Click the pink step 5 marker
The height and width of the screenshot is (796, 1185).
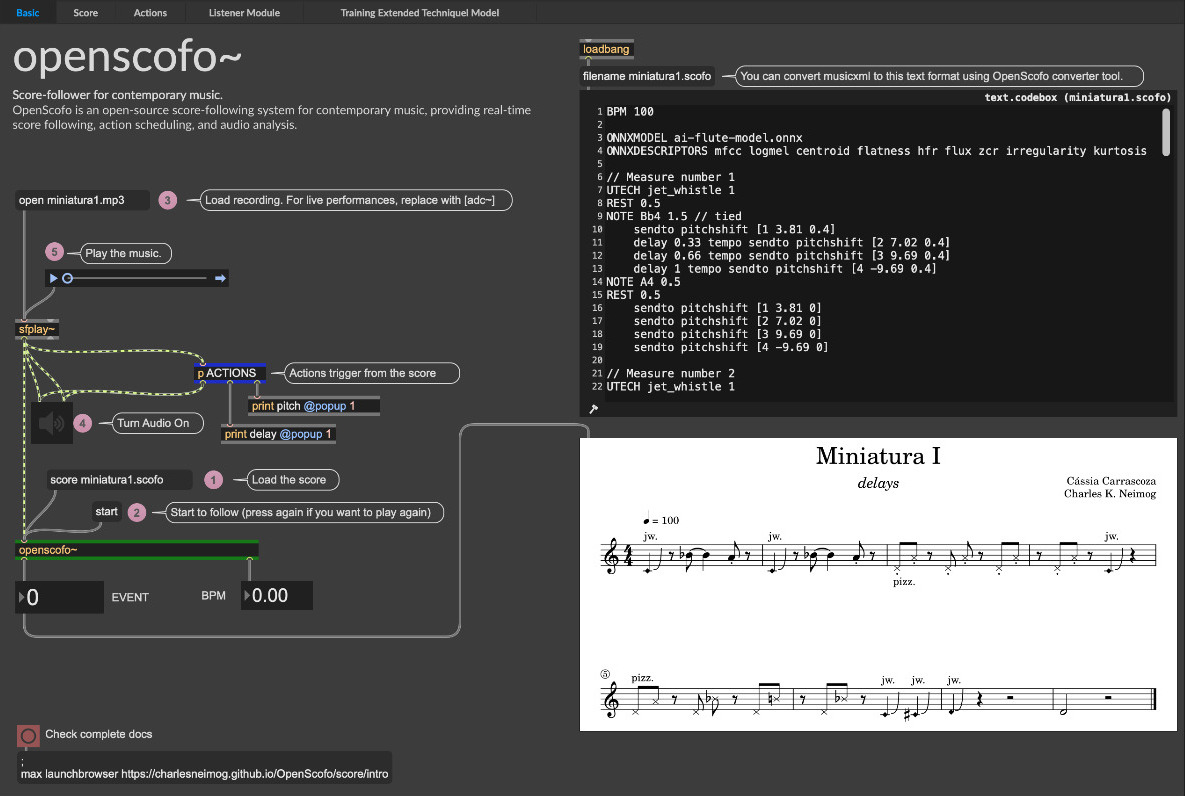(54, 252)
